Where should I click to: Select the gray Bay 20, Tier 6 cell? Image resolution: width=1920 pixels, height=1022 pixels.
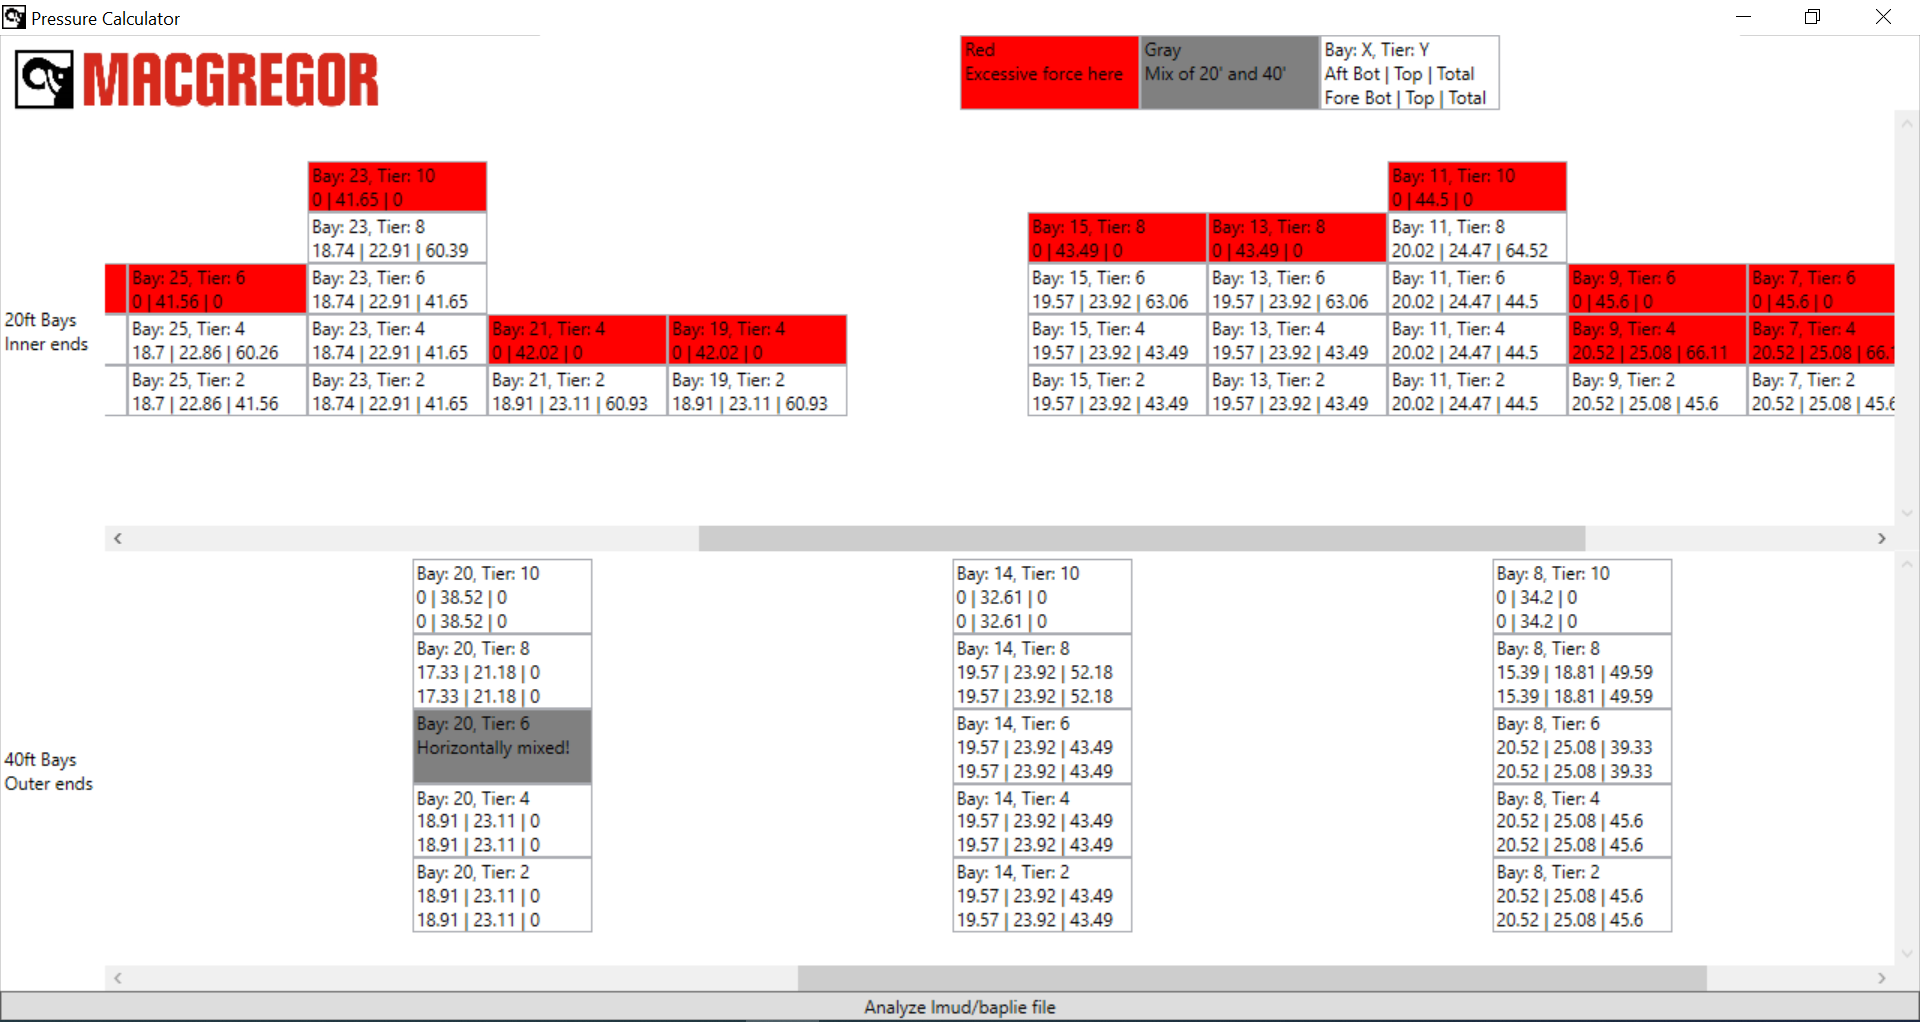click(502, 746)
